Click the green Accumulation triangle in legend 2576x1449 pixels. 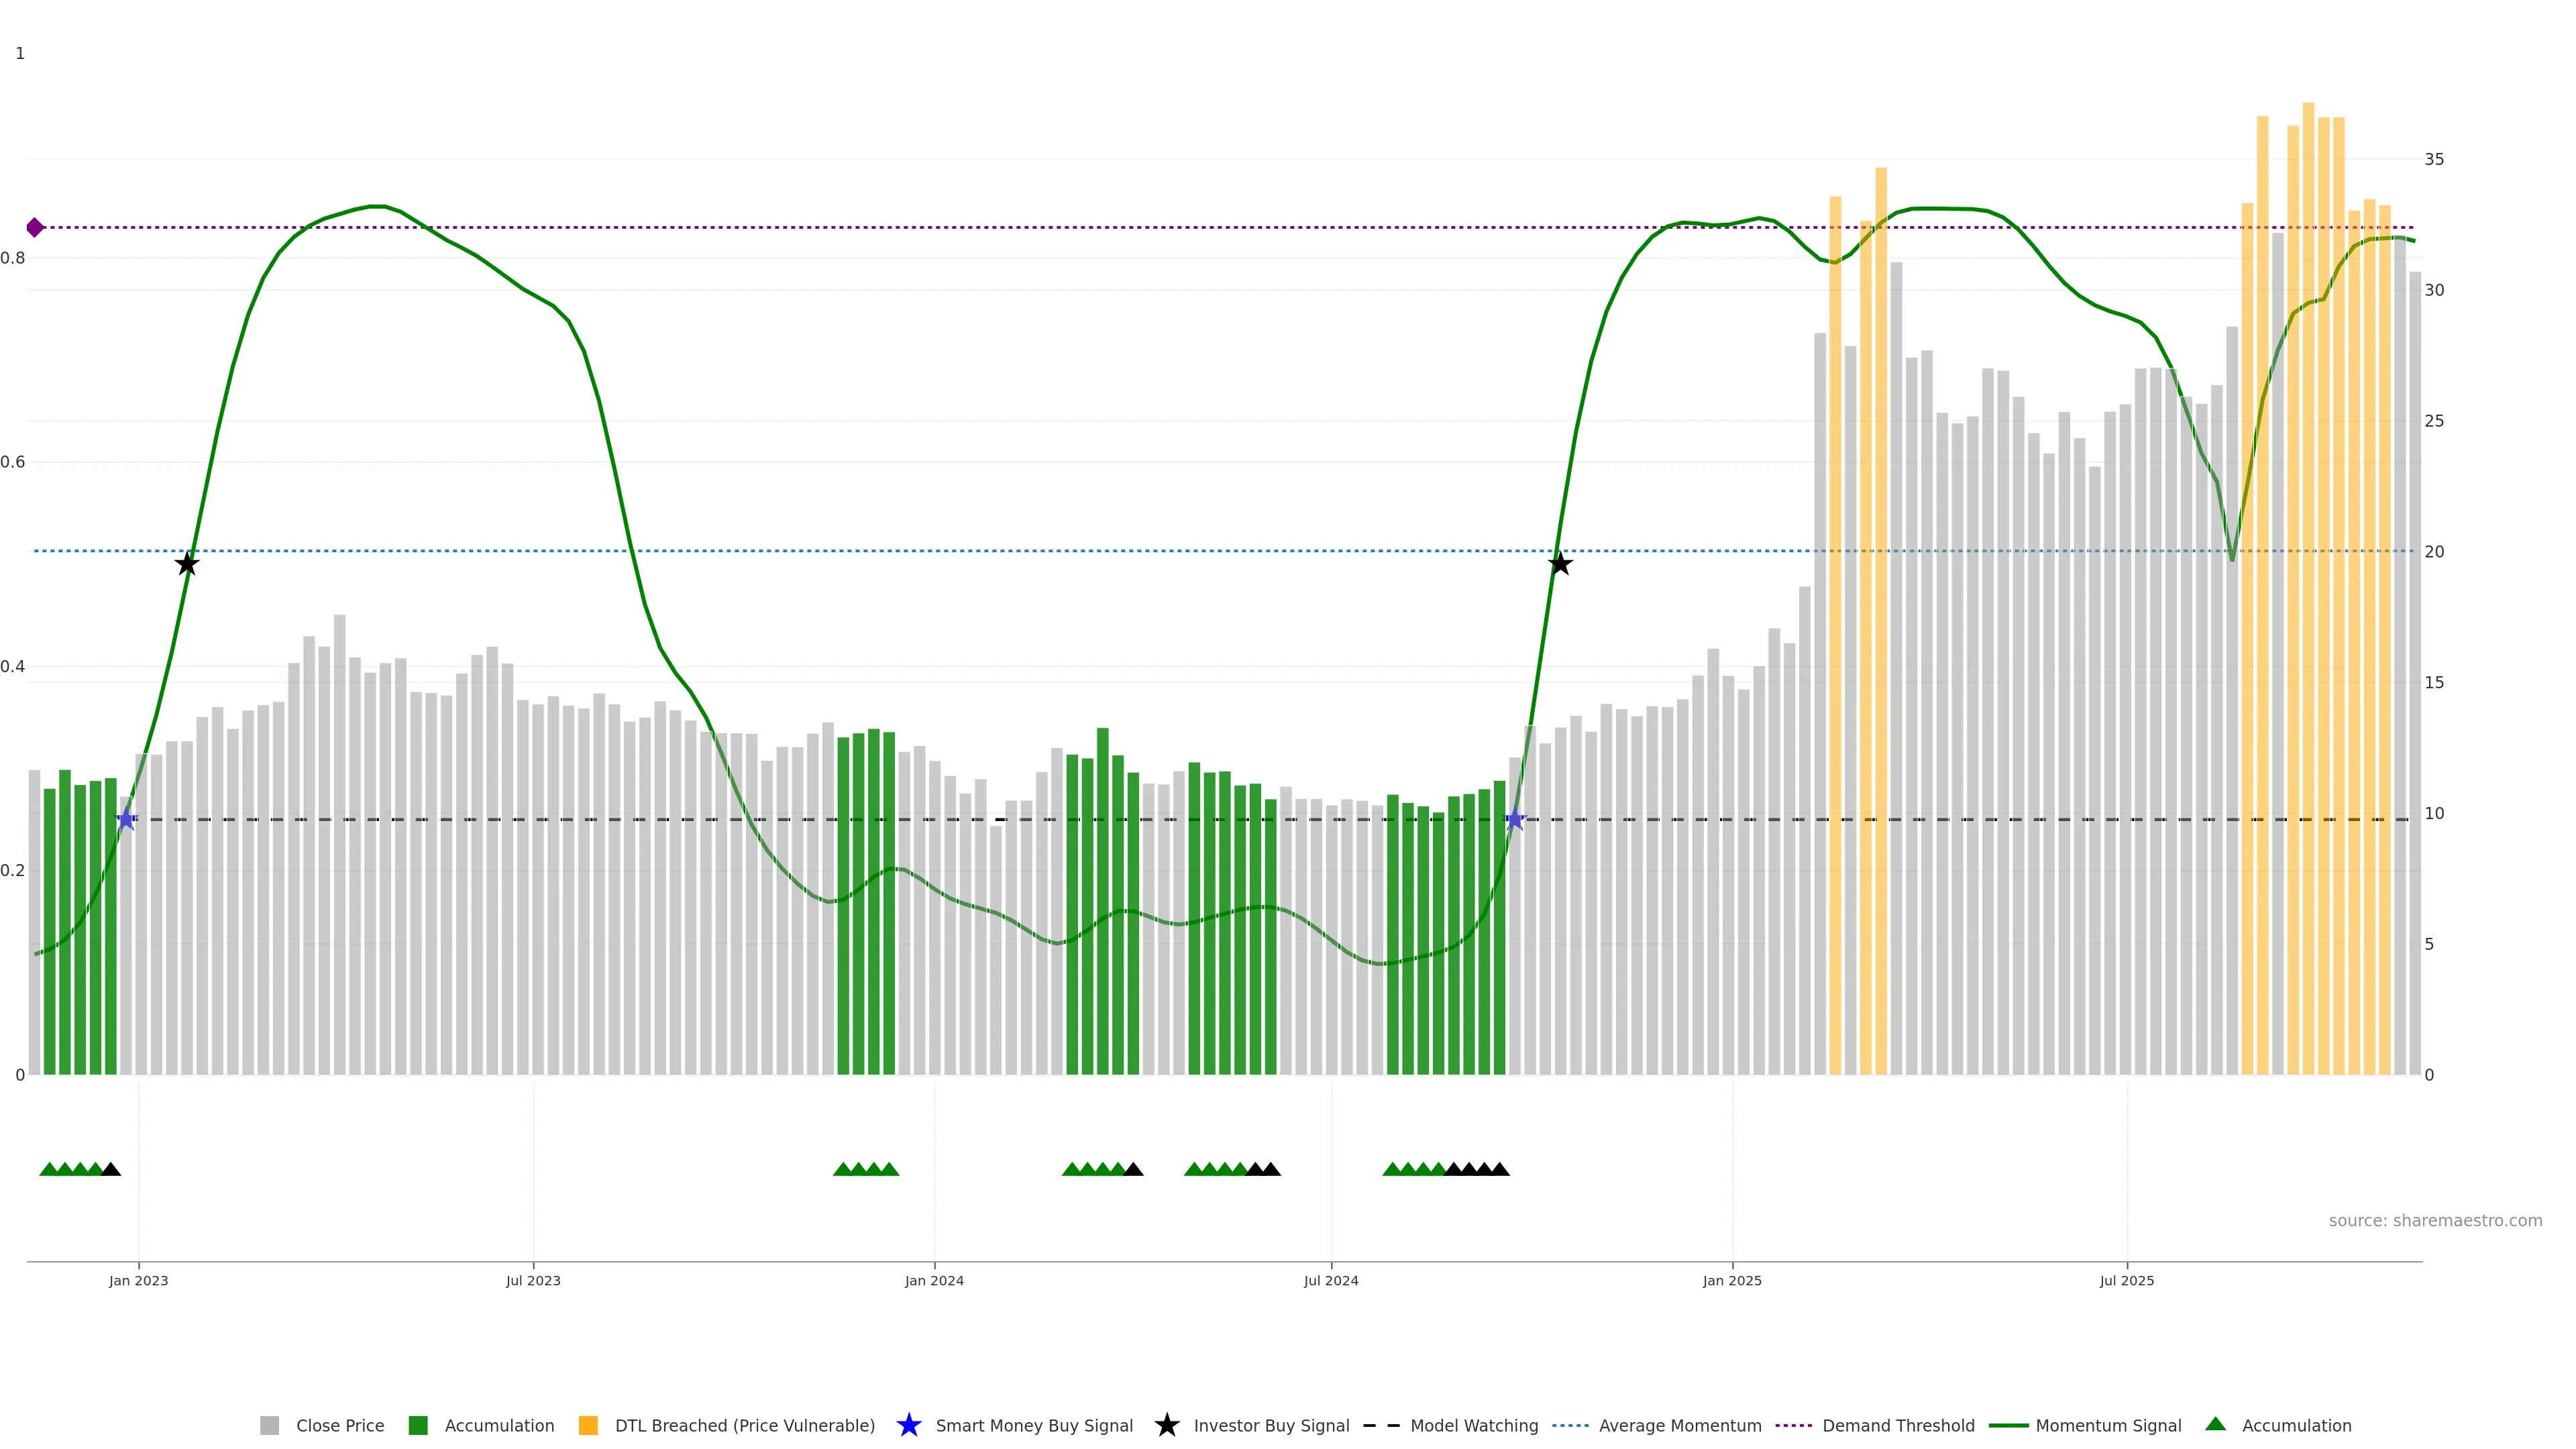coord(2215,1424)
